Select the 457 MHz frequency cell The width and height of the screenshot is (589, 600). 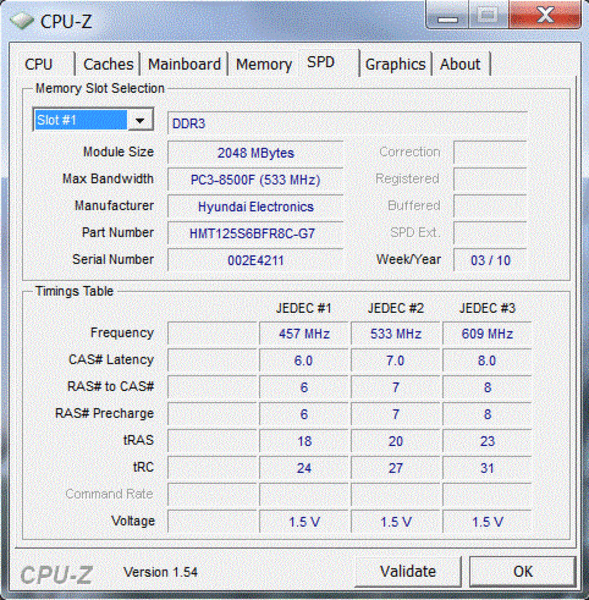point(303,333)
